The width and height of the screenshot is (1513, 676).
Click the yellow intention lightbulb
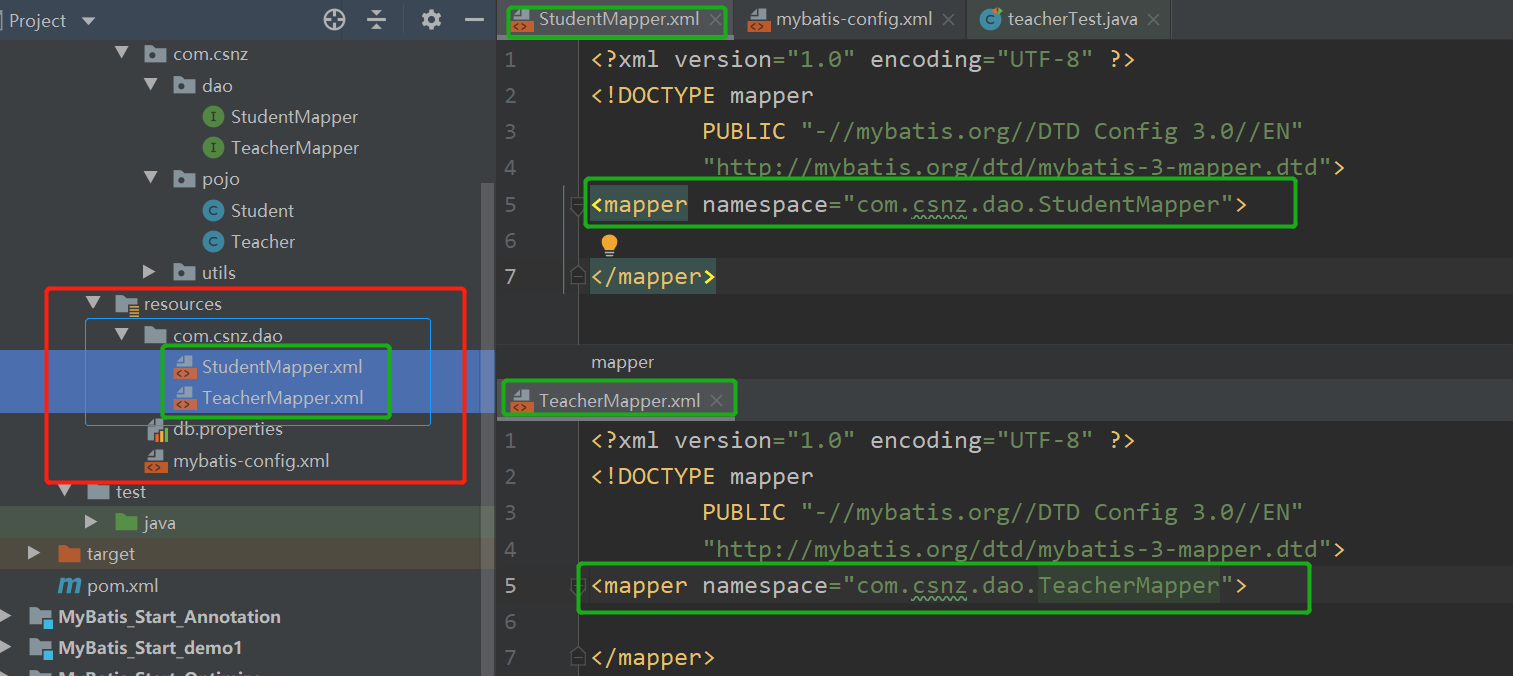(x=609, y=244)
